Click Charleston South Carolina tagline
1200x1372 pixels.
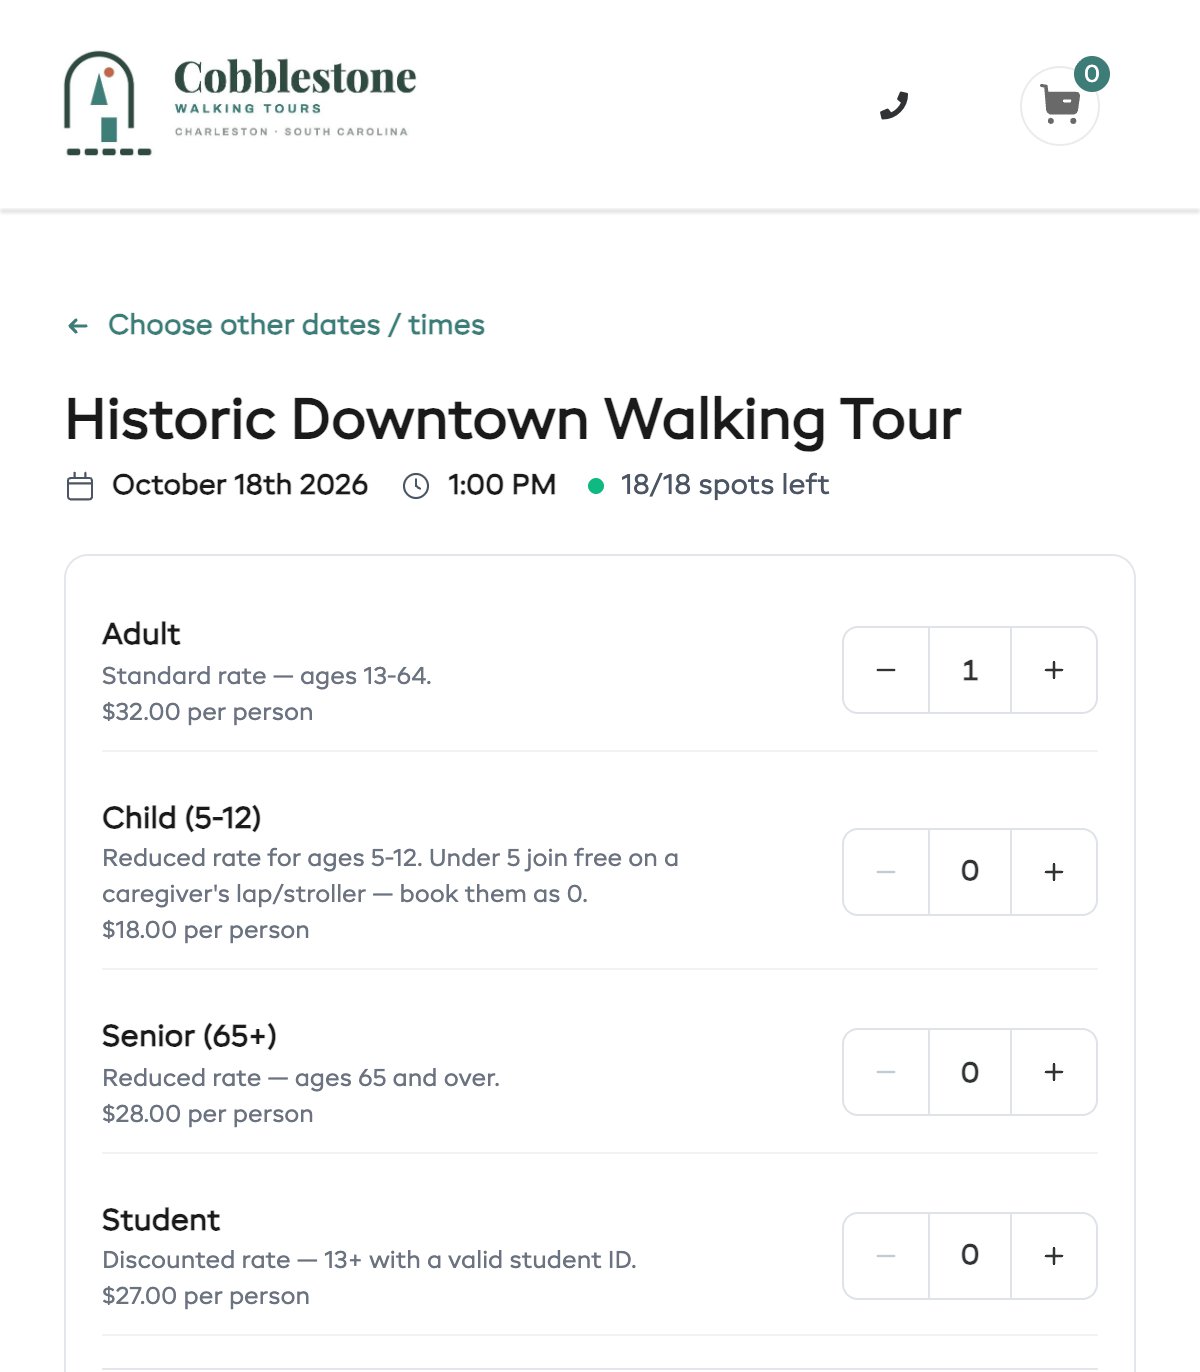291,132
